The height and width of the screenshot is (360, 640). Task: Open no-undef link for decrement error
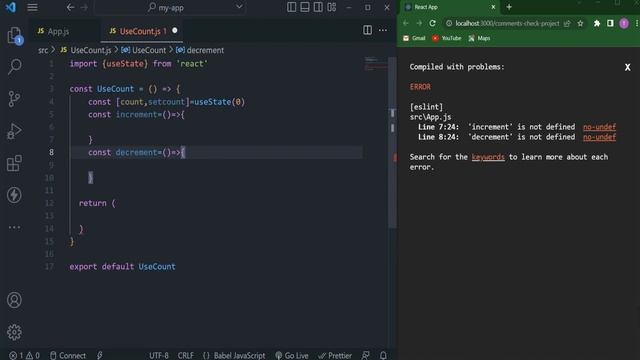599,137
